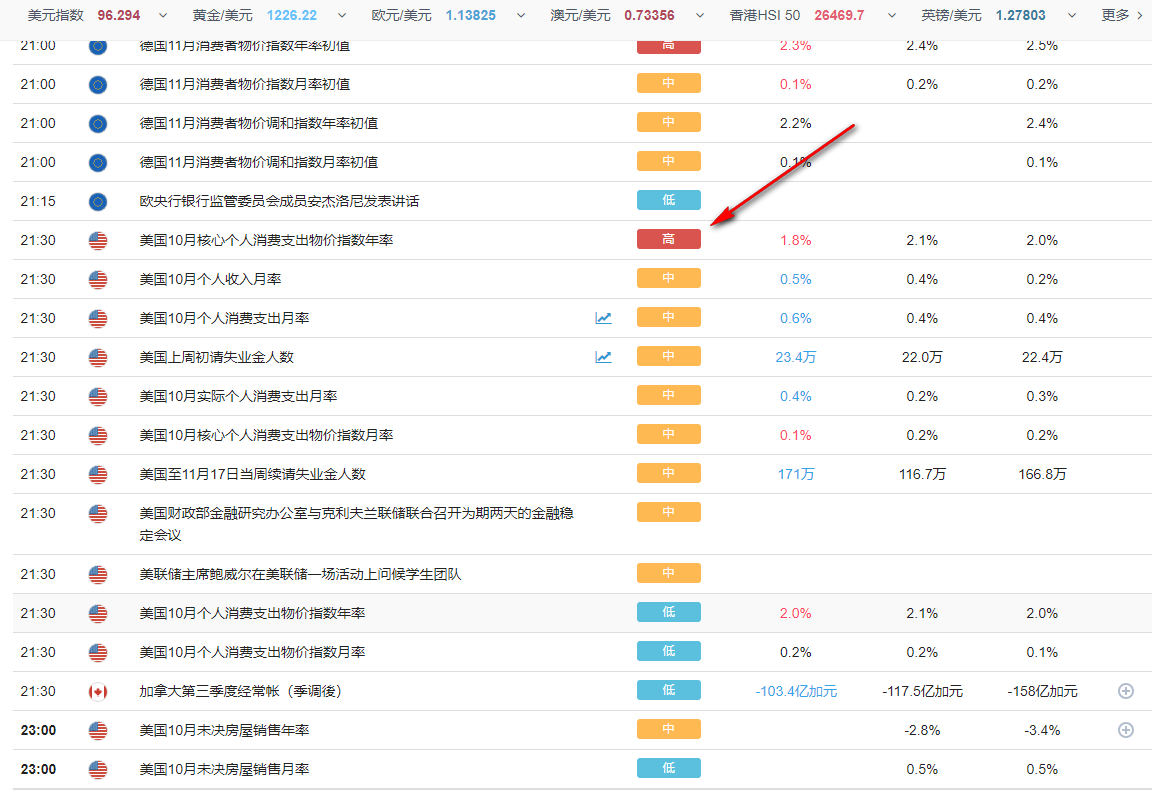Click US flag icon for 美联储主席鲍威尔 event
1152x804 pixels.
click(98, 574)
